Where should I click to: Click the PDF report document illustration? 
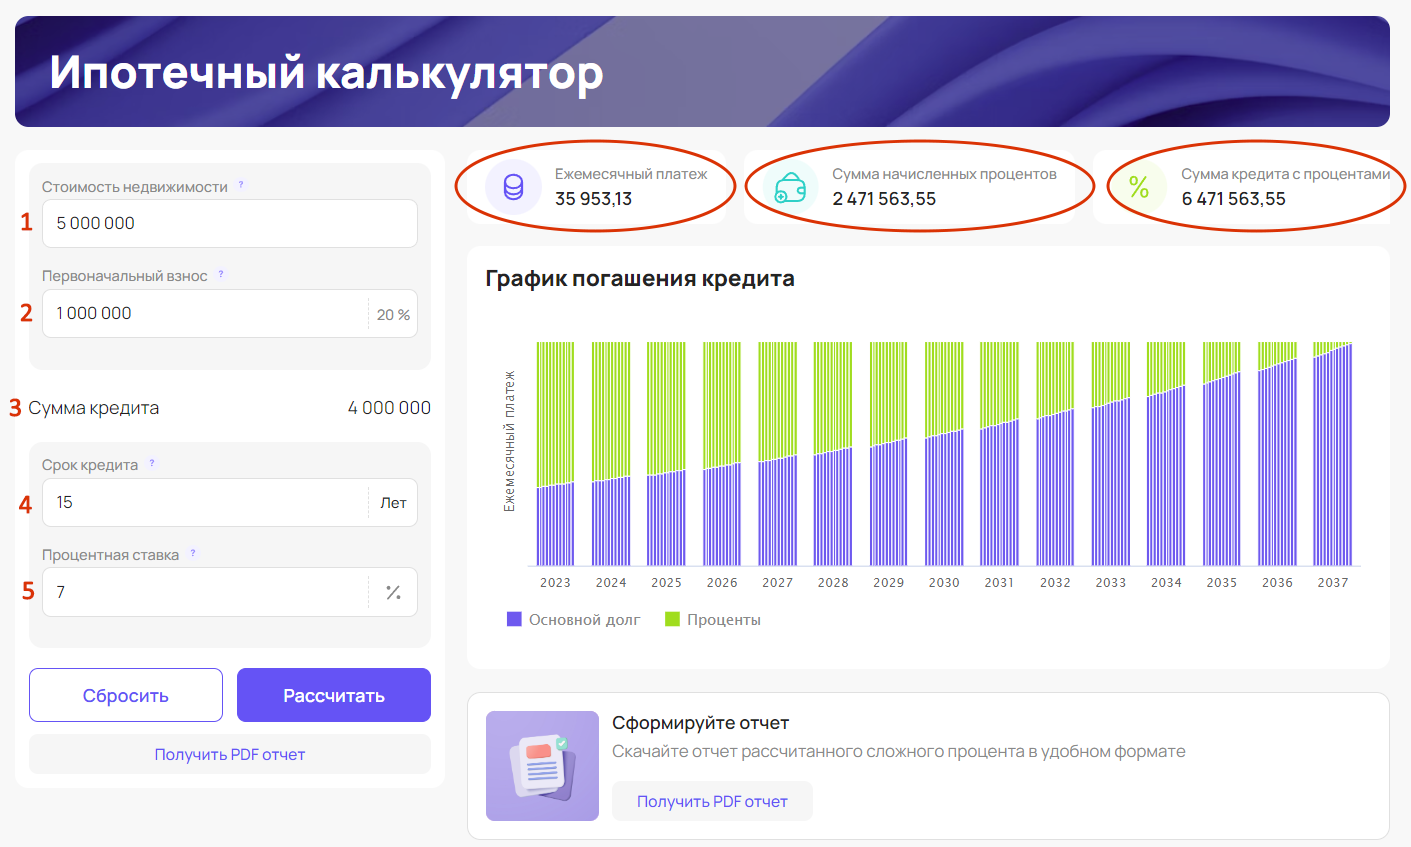click(x=542, y=766)
